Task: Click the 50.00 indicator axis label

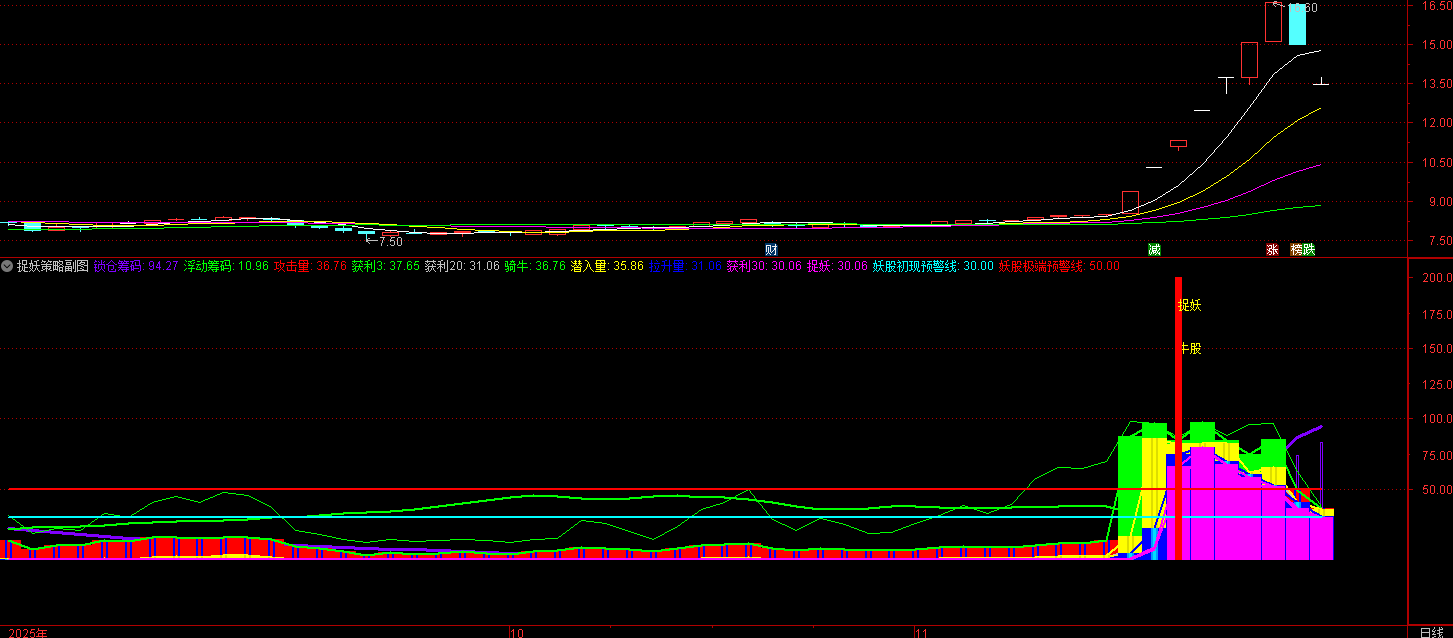Action: (x=1436, y=490)
